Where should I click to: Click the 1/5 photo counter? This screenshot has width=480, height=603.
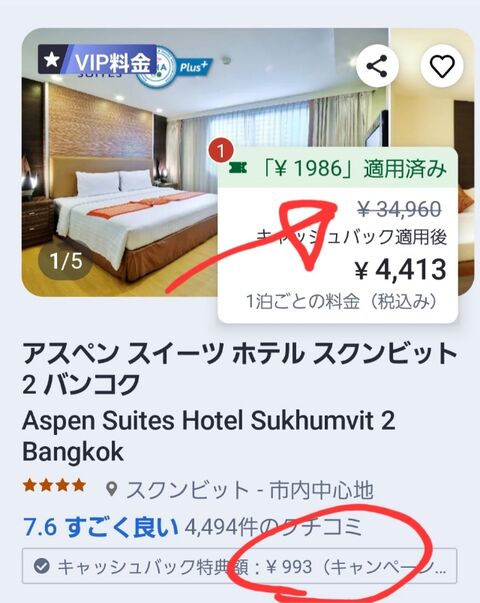(x=66, y=261)
